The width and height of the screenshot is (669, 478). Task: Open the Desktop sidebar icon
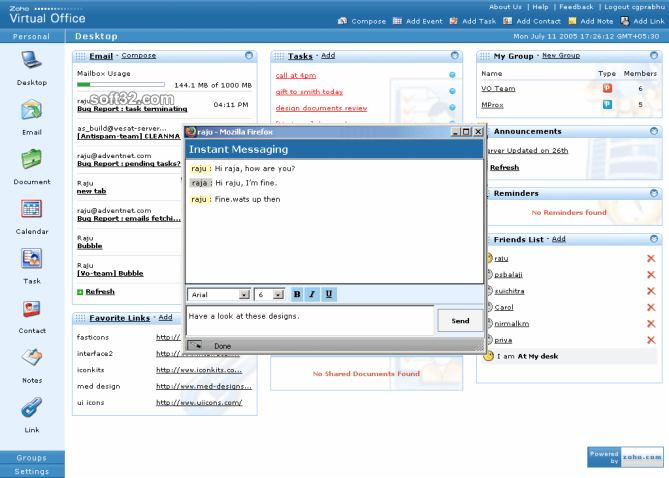pos(32,60)
